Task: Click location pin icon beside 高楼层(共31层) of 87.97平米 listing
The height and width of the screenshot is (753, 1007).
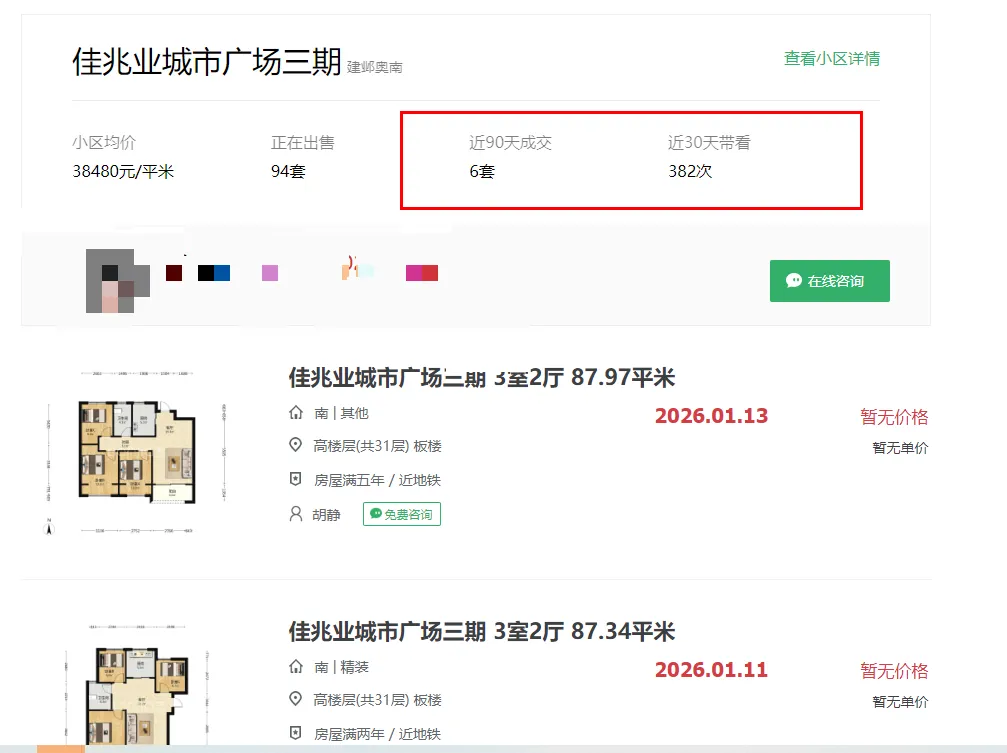Action: click(x=295, y=445)
